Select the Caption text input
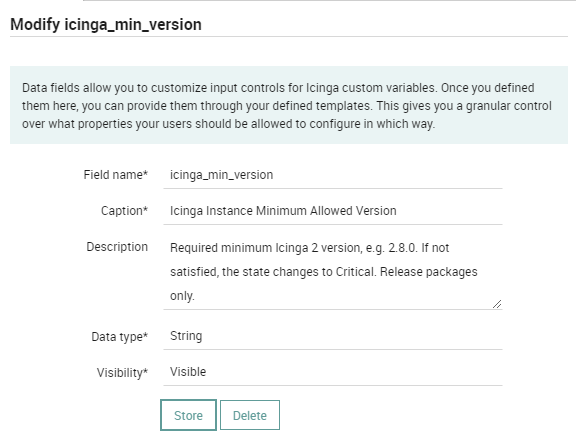 (x=333, y=211)
